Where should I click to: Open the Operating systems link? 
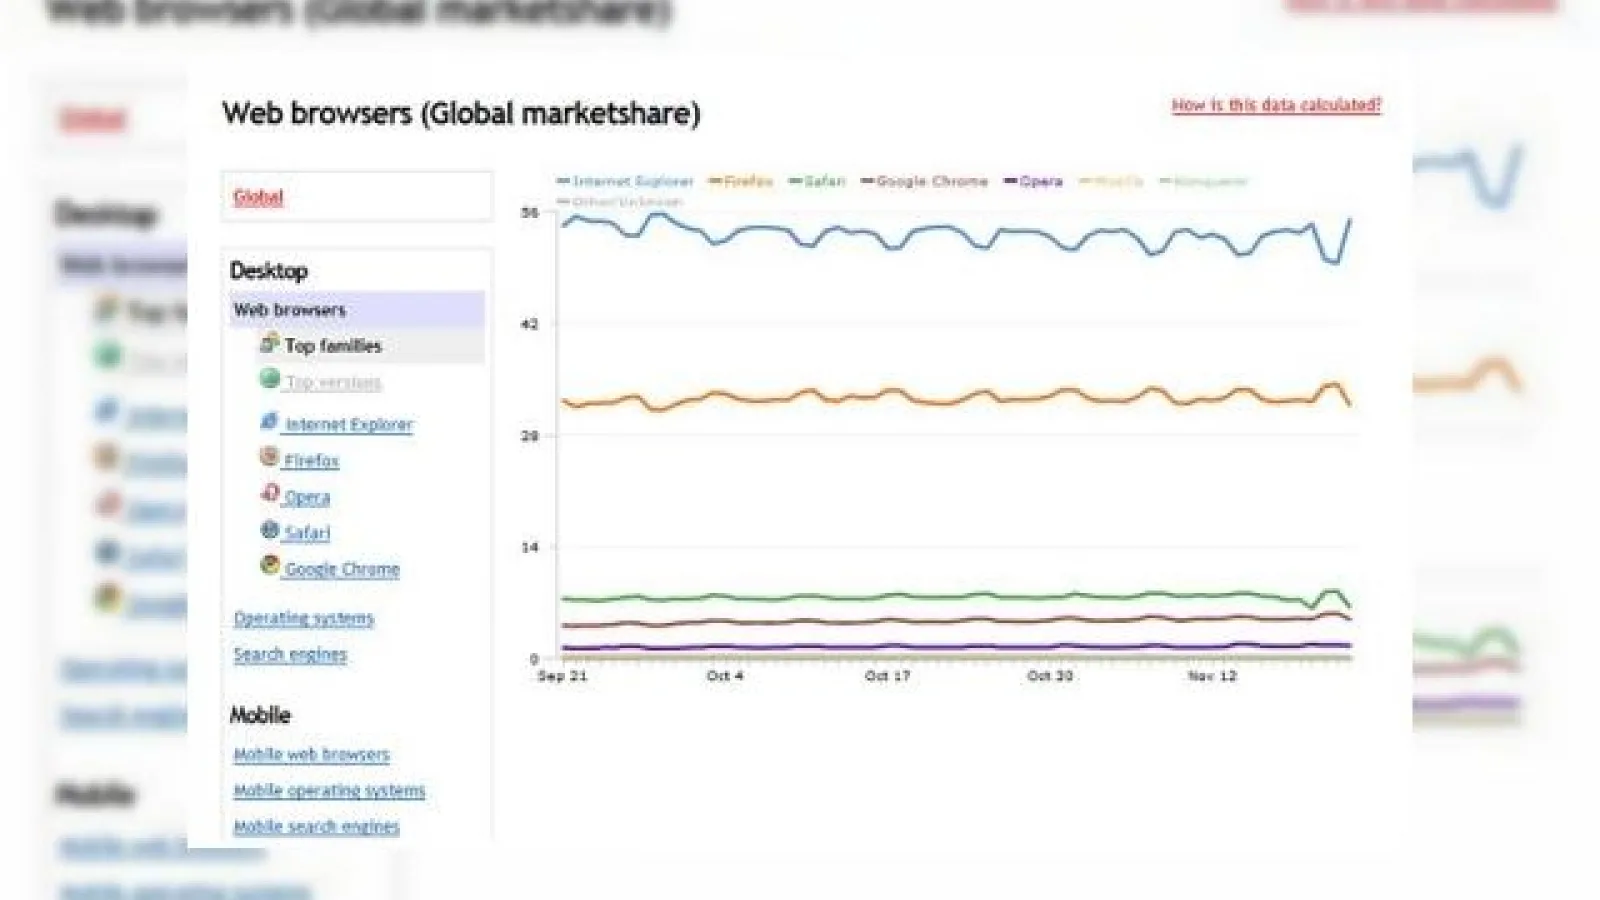tap(304, 618)
